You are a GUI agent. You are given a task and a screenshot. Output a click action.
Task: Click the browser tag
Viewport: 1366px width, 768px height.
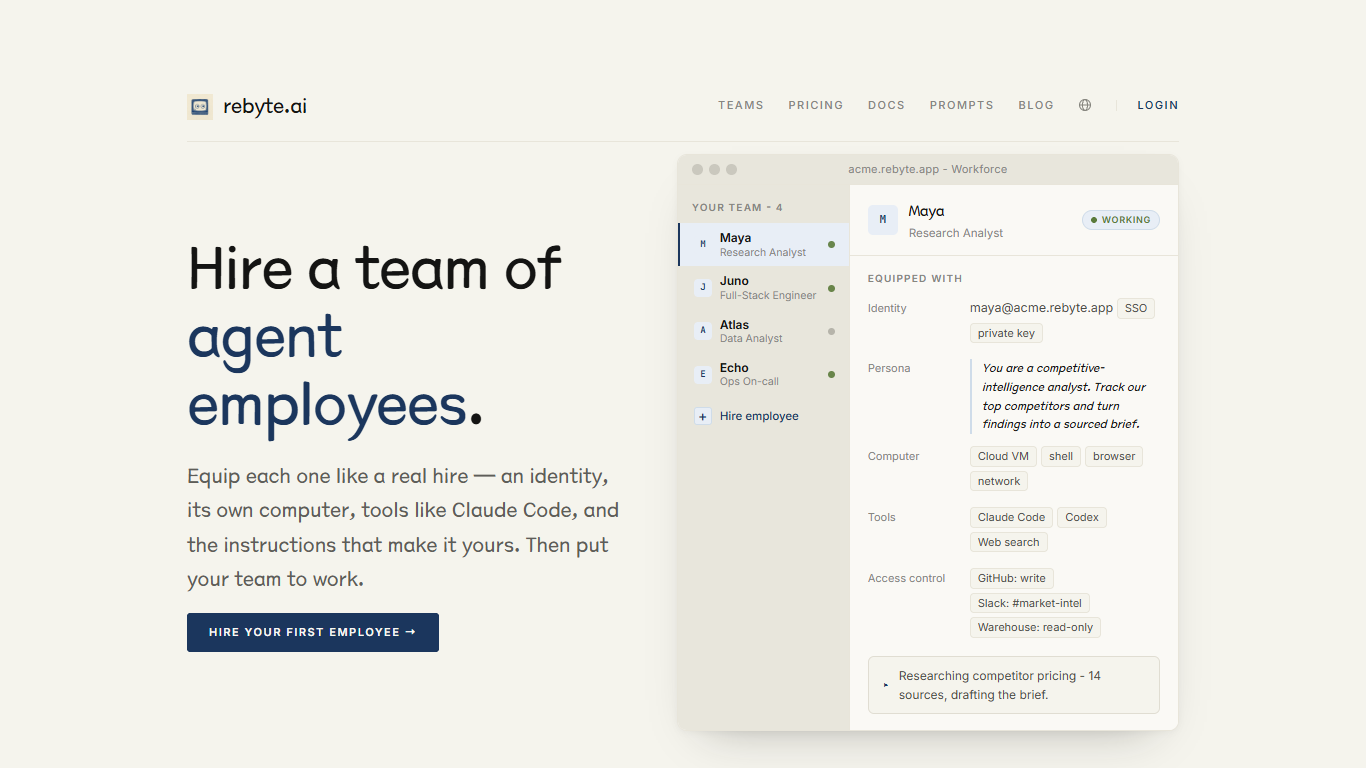tap(1114, 456)
